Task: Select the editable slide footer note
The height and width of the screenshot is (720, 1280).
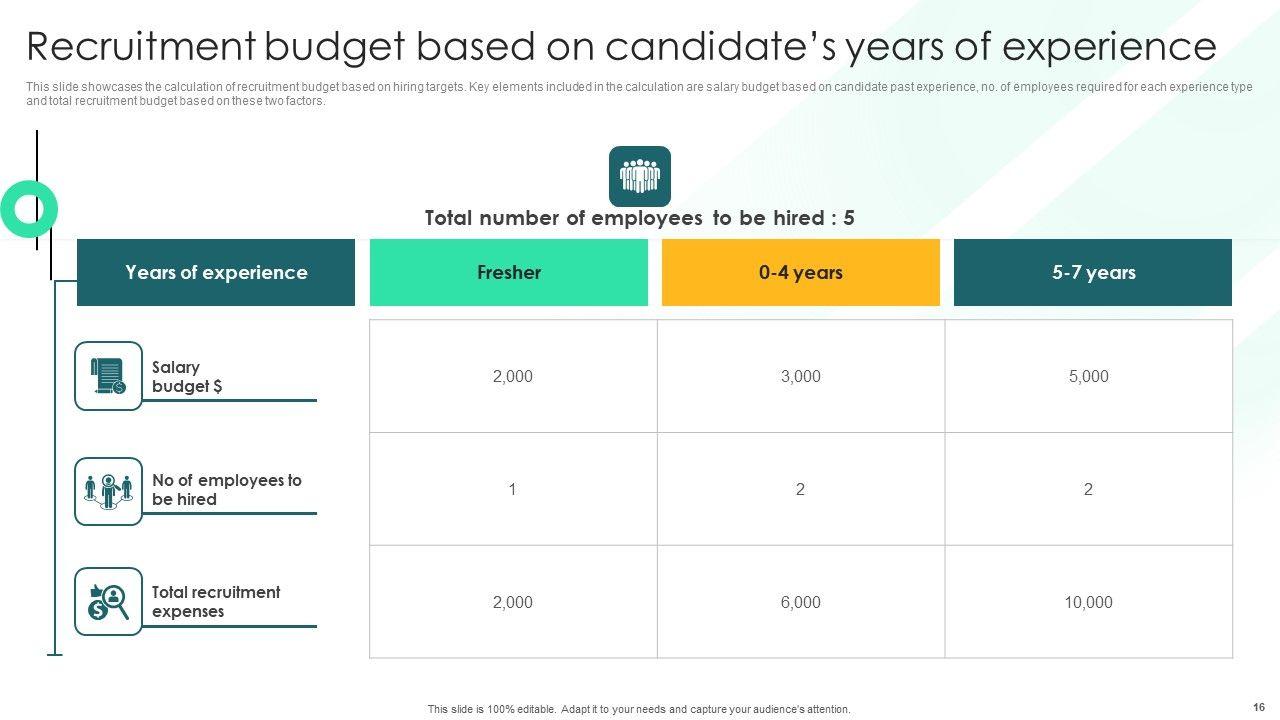Action: tap(639, 709)
